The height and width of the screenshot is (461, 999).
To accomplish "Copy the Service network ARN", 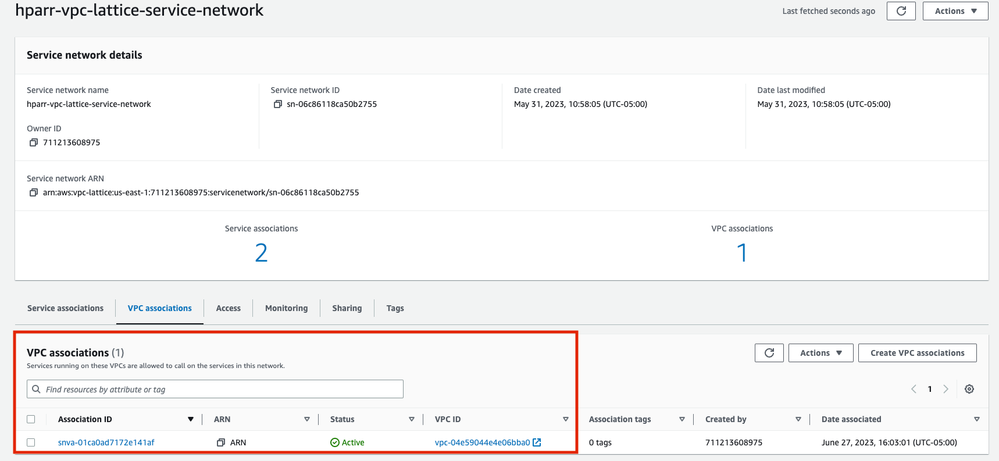I will coord(33,192).
